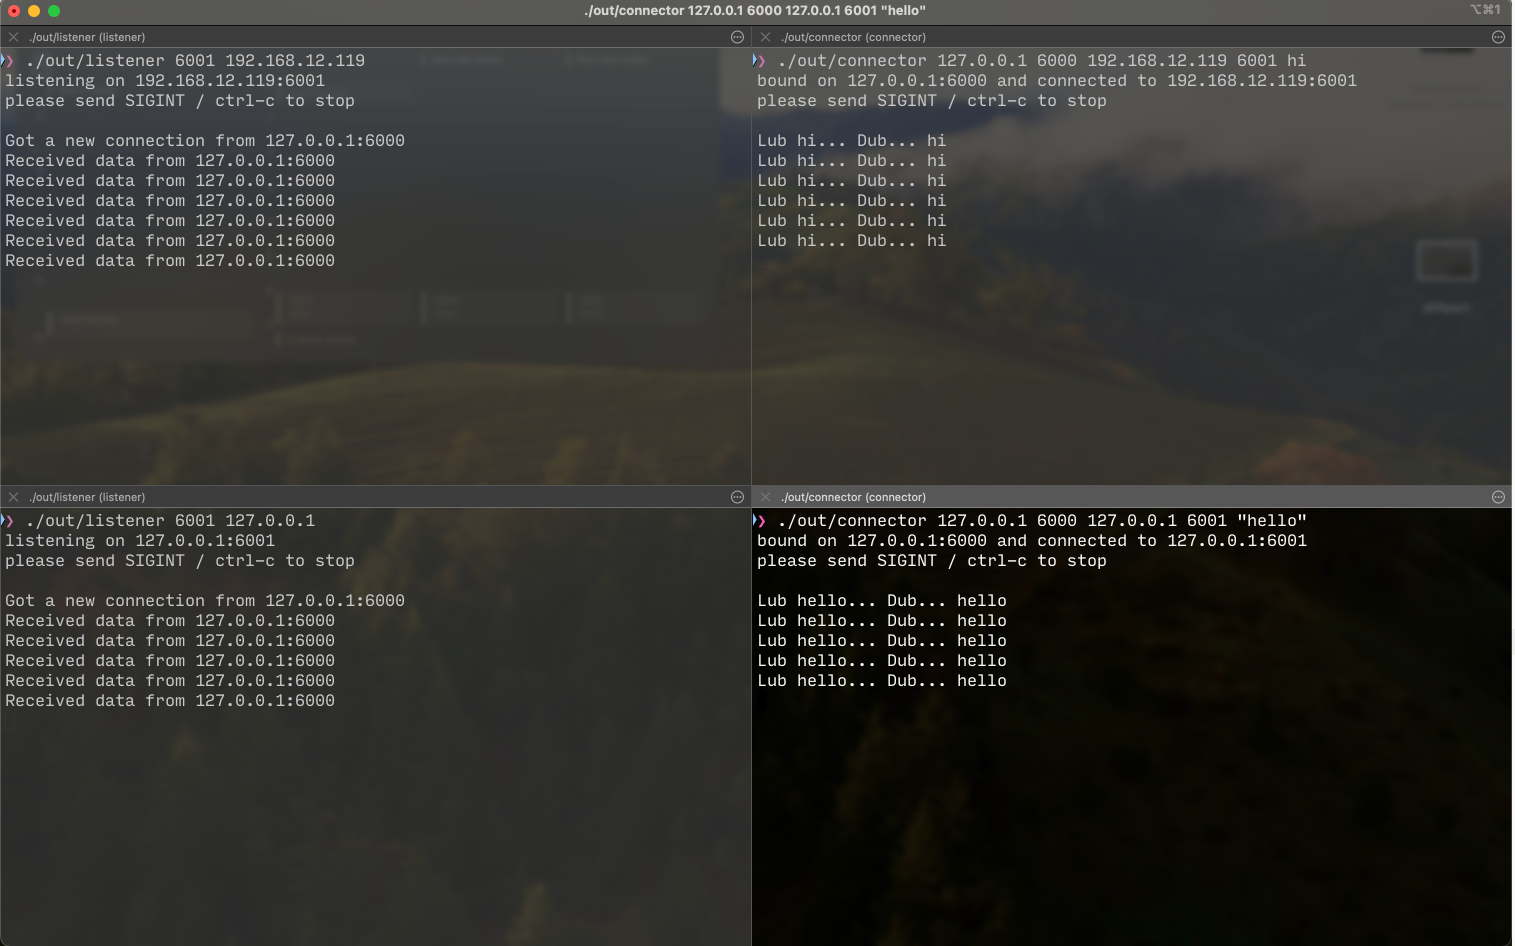Click "please send SIGINT" line in the connector "hello" pane
Screen dimensions: 1515x946
932,561
